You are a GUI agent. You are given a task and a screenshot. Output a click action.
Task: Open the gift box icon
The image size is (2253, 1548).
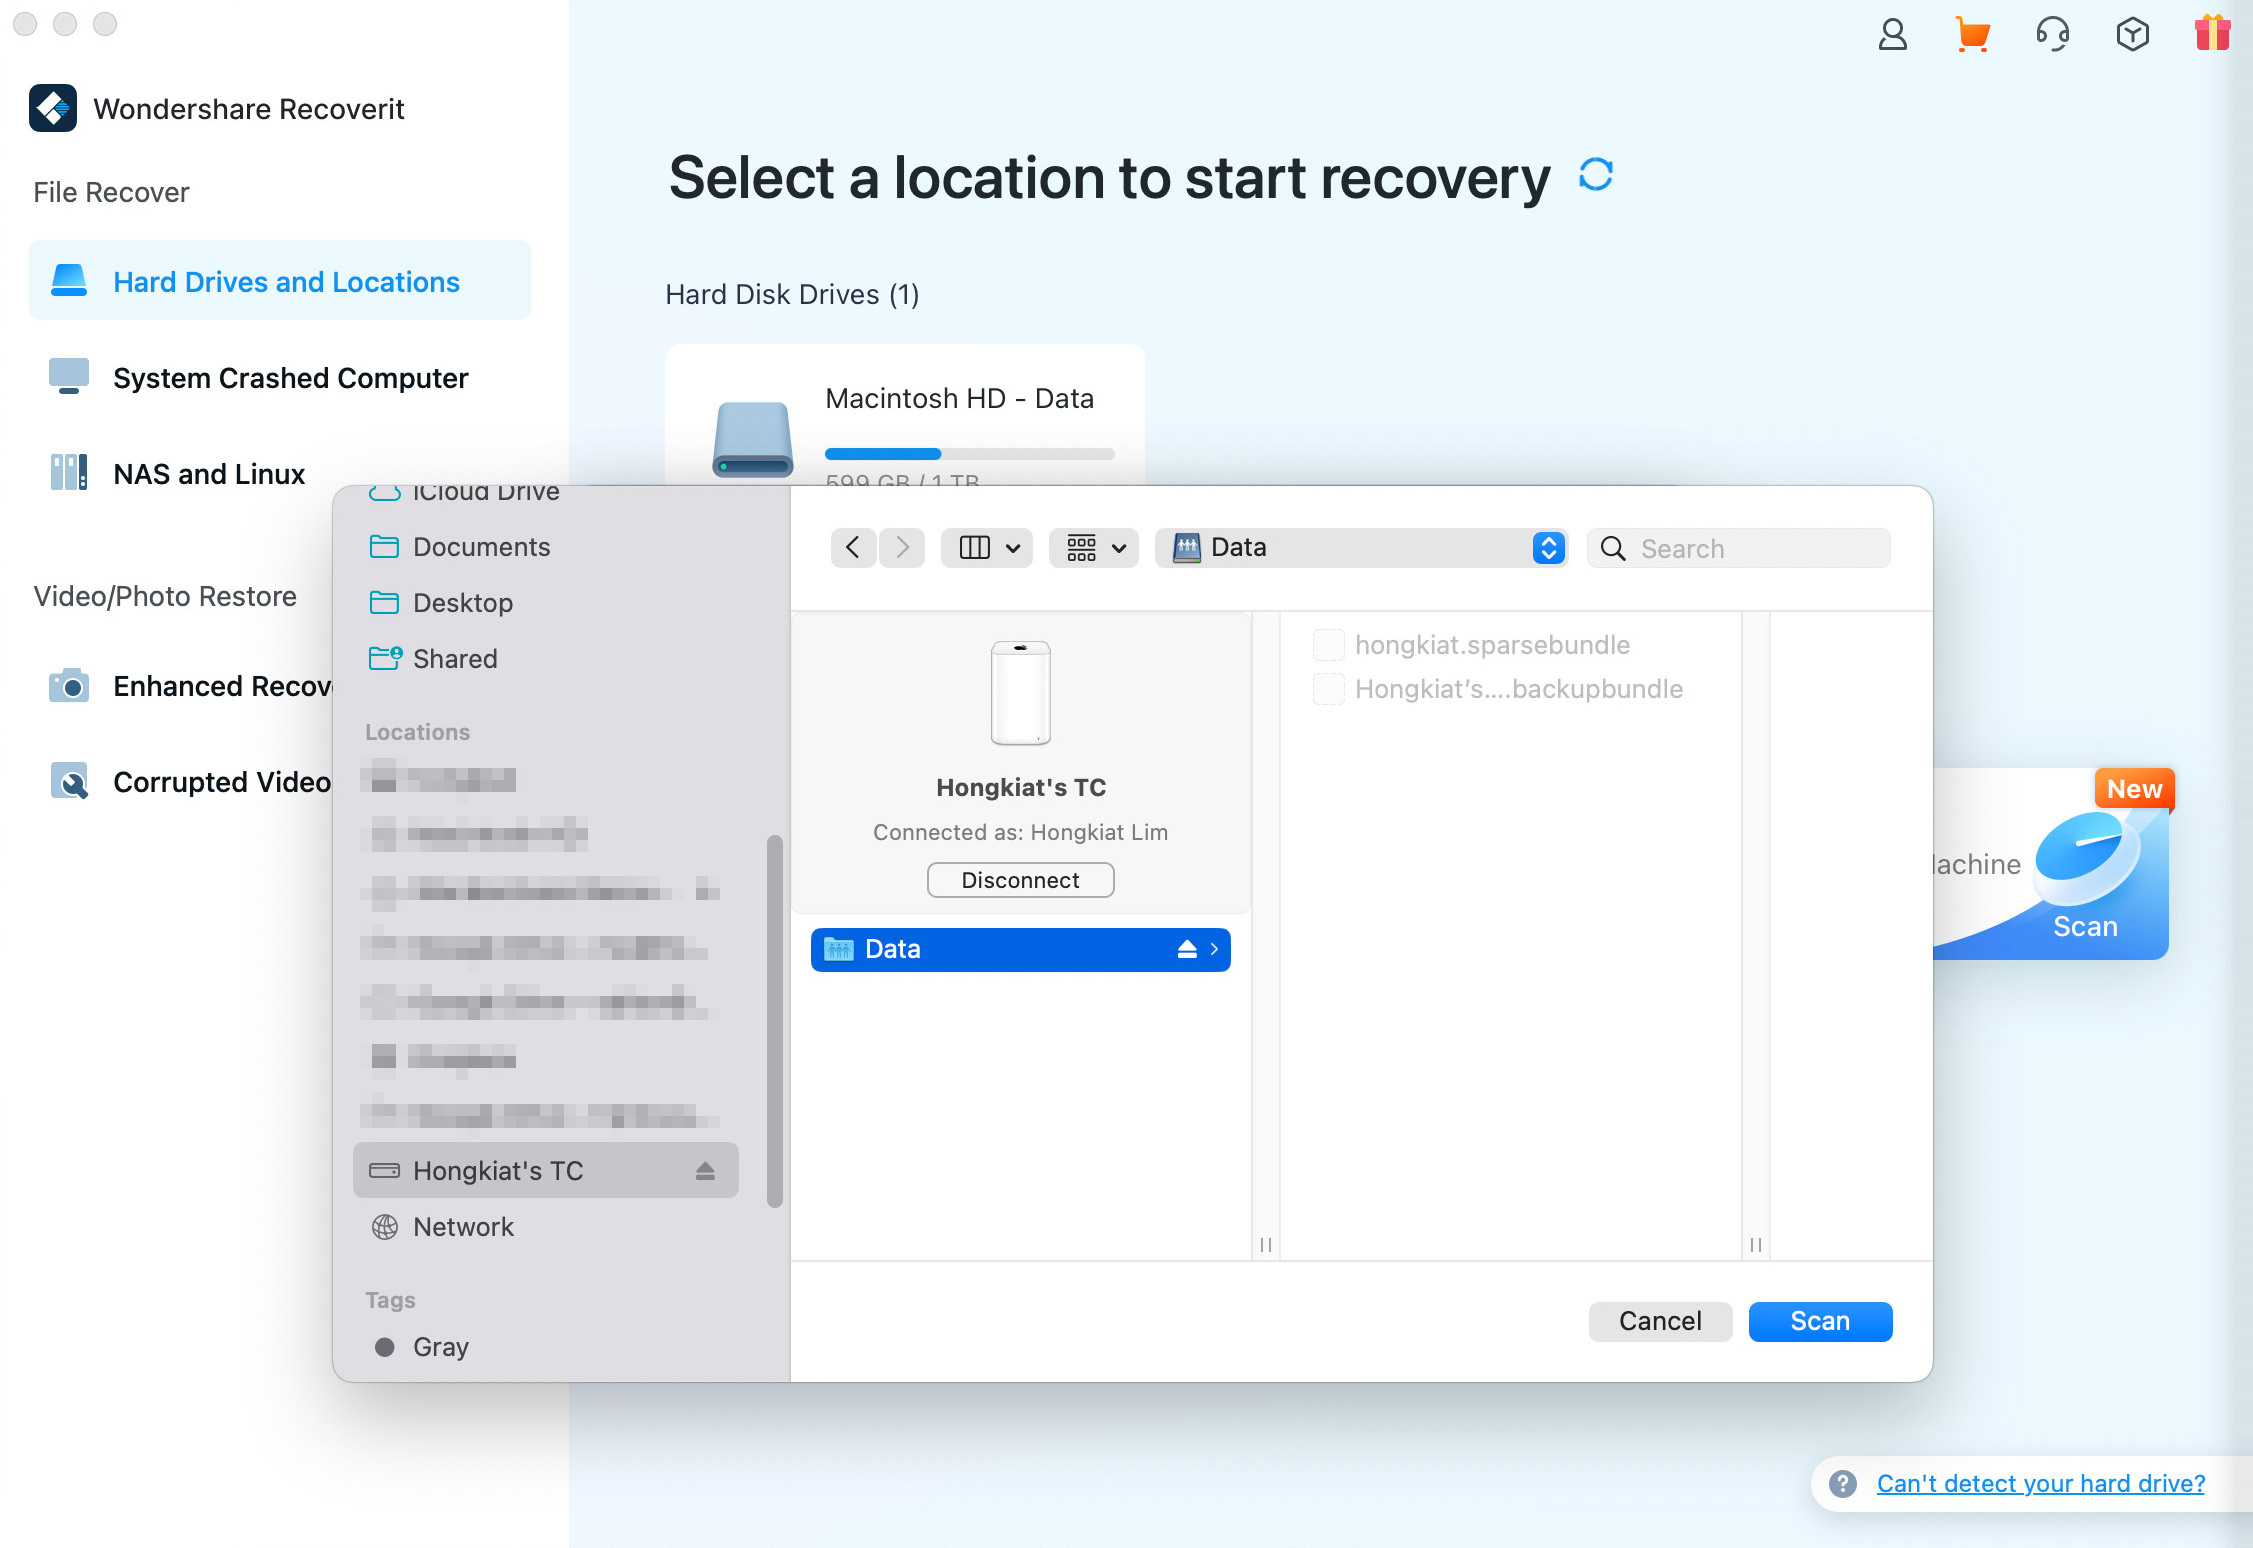click(2212, 33)
